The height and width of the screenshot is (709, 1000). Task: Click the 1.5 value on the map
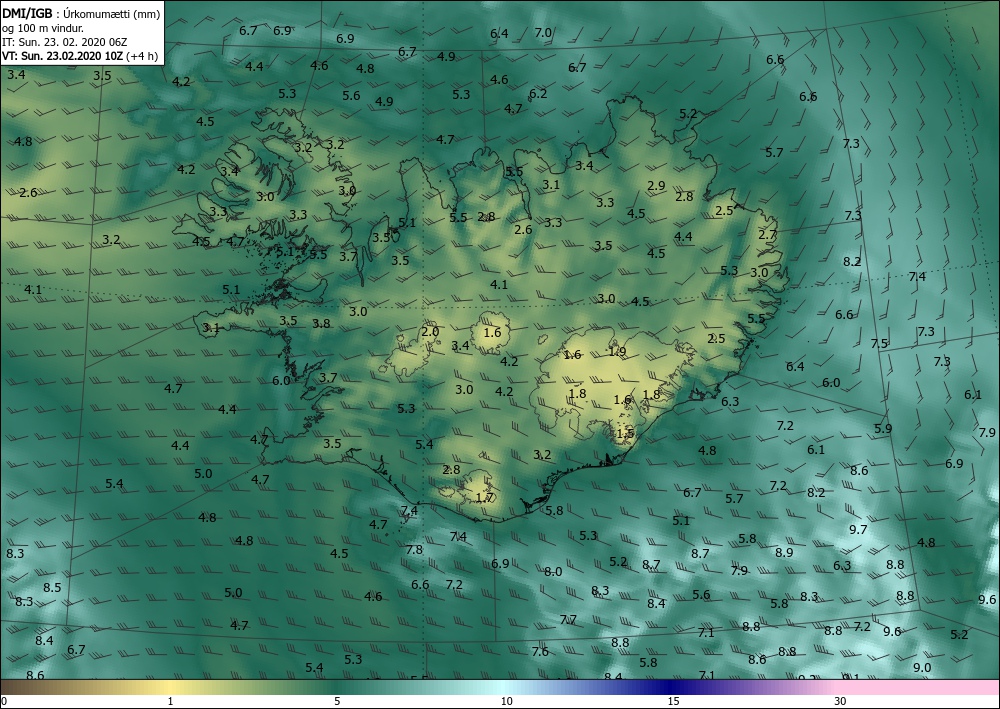point(626,434)
